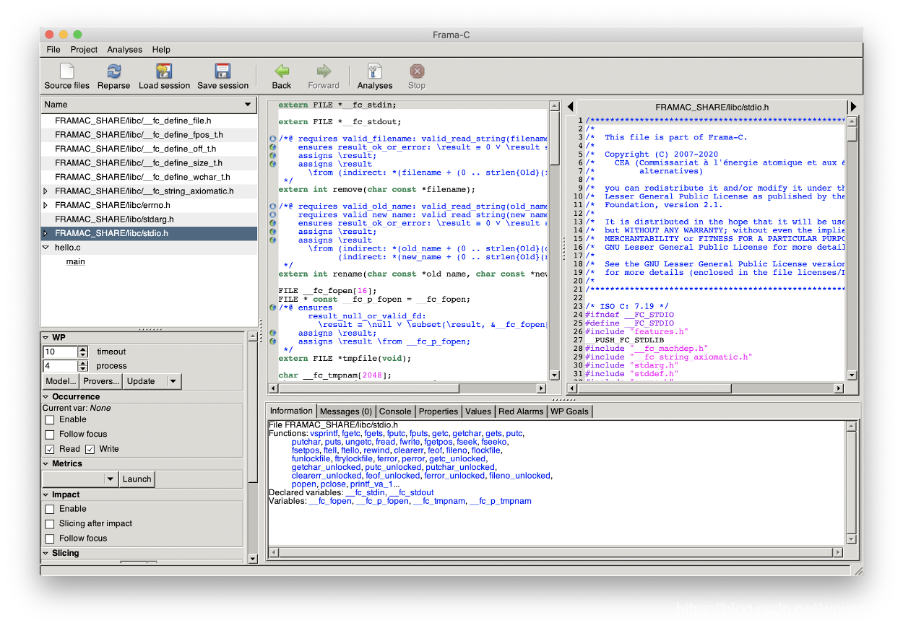Screen dimensions: 904x628
Task: Click the Provers... button
Action: click(x=100, y=381)
